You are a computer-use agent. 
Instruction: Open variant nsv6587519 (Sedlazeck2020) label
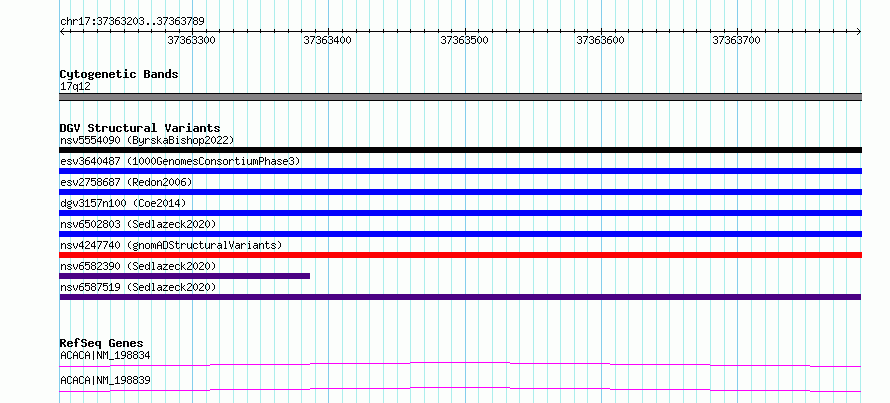(x=138, y=287)
